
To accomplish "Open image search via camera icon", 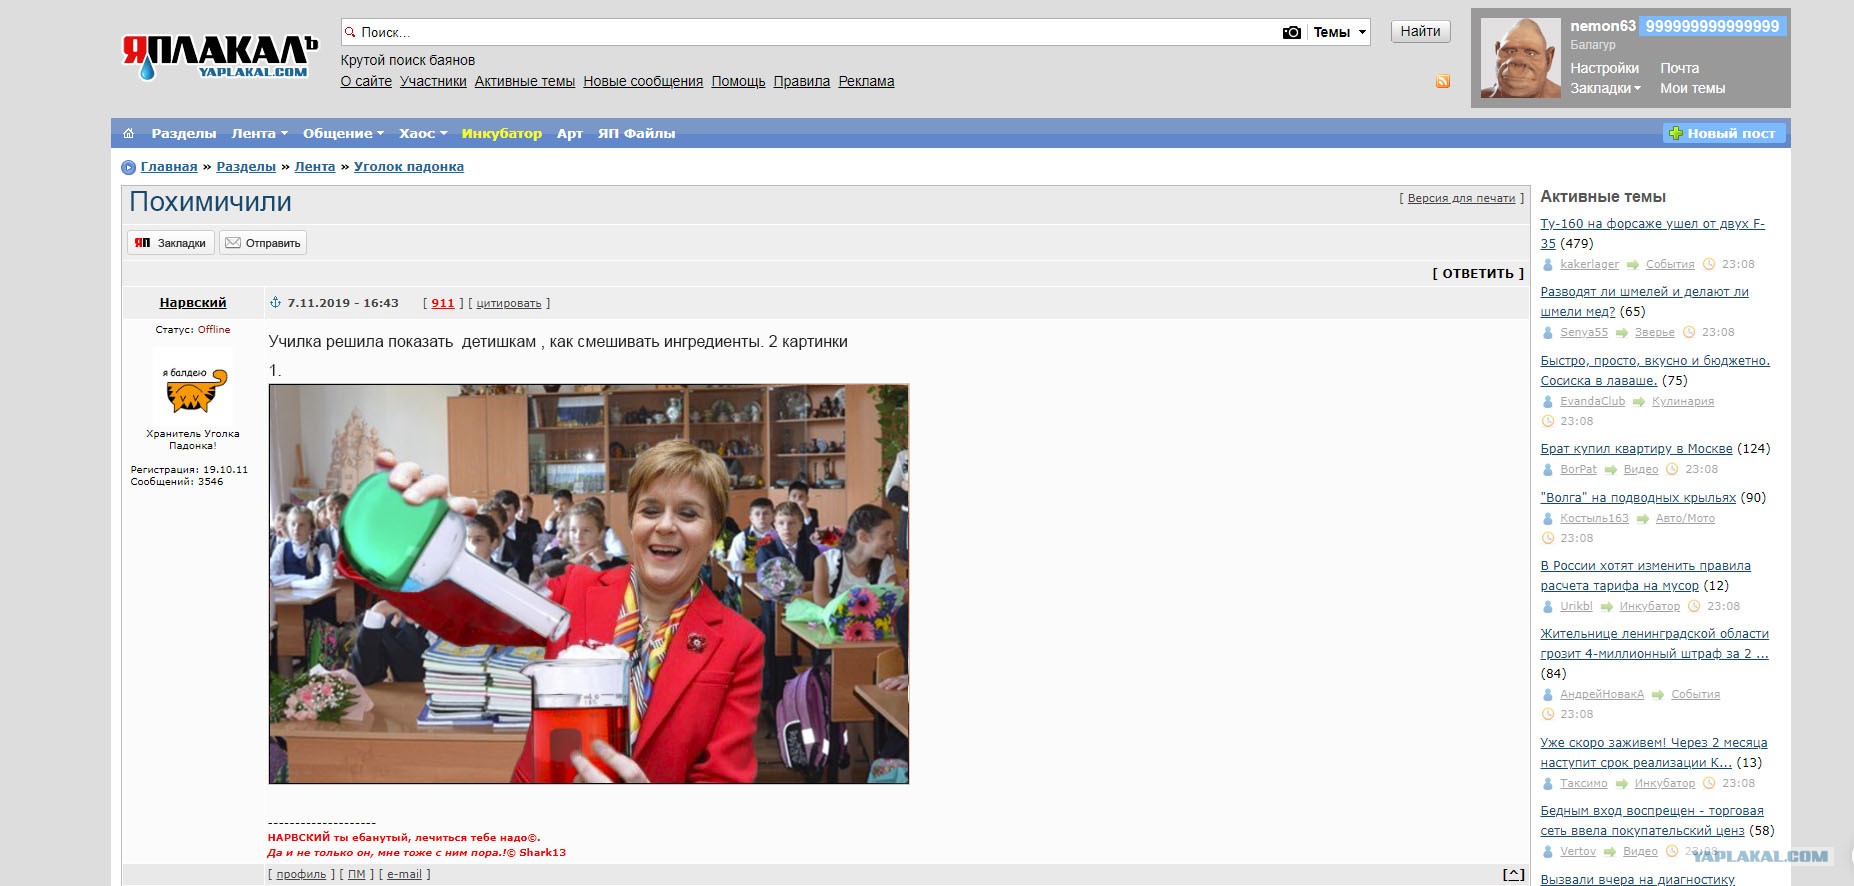I will coord(1291,32).
